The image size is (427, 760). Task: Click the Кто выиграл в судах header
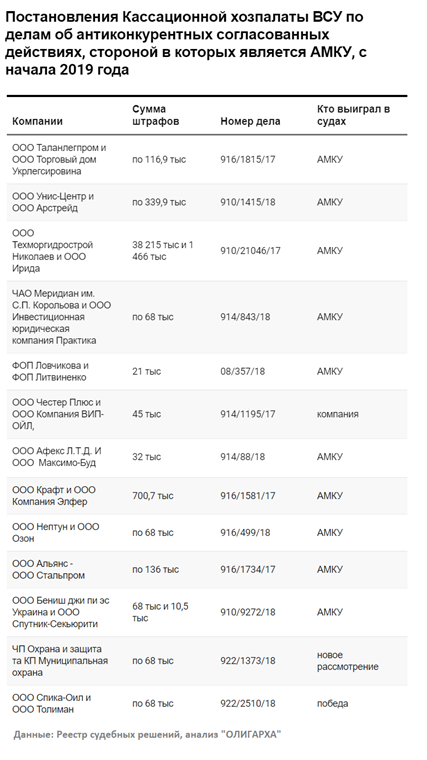(353, 115)
